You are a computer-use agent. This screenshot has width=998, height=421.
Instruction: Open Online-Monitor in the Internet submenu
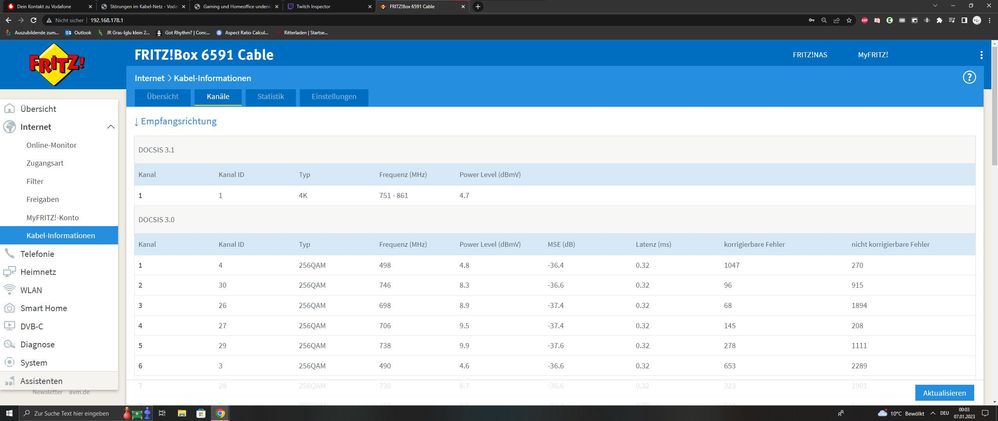point(51,145)
